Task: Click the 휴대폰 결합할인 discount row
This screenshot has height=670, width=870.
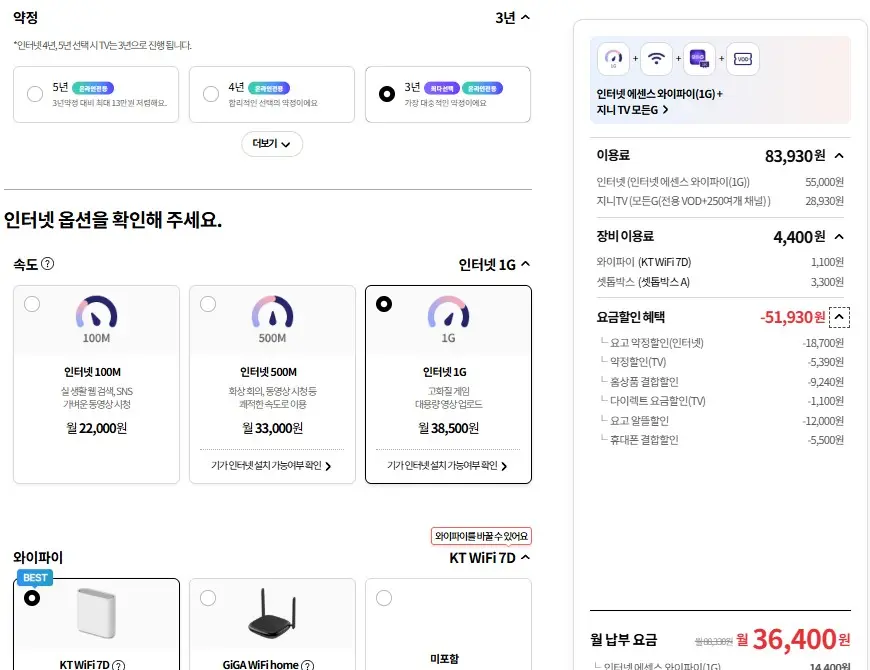Action: point(720,440)
